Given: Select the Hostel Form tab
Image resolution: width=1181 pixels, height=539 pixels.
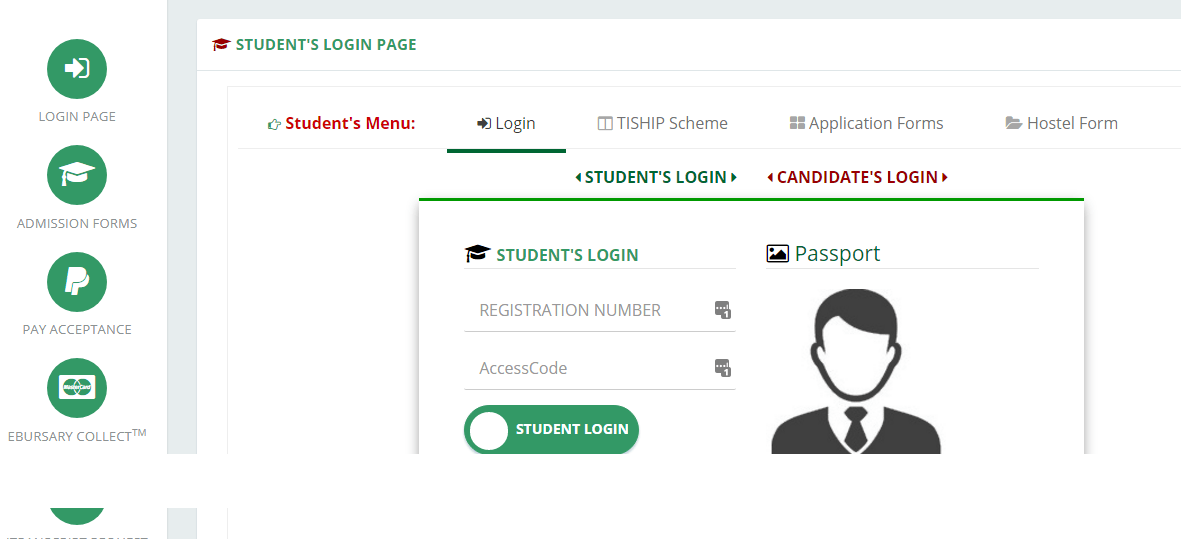Looking at the screenshot, I should (x=1061, y=123).
